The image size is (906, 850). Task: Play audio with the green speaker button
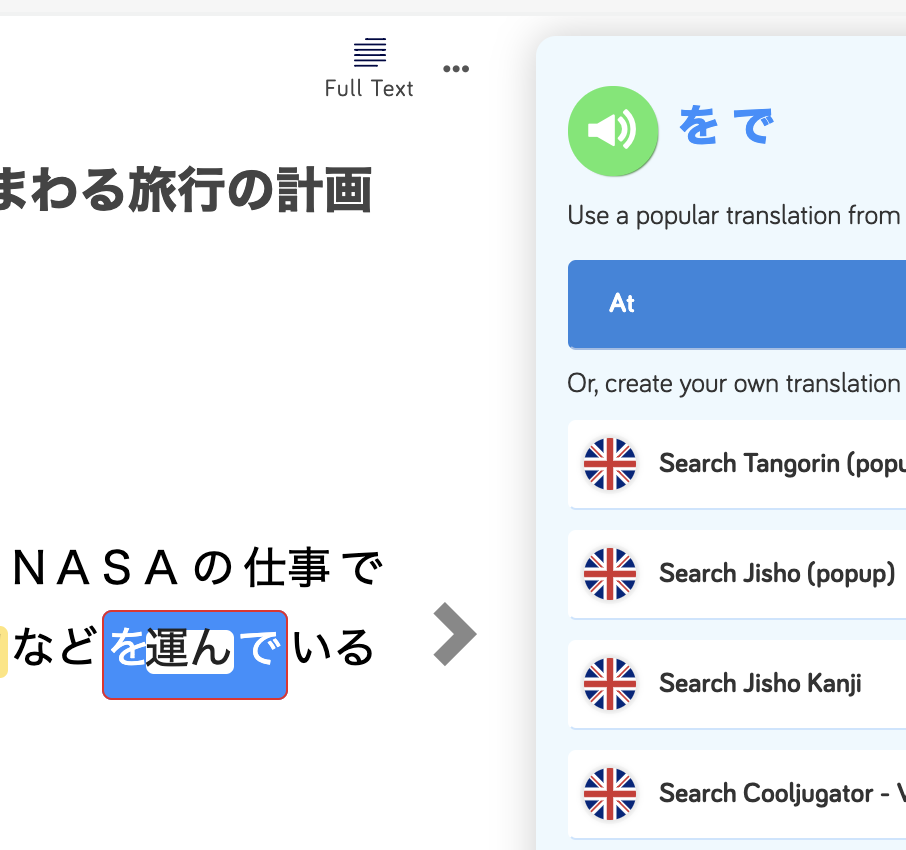click(x=613, y=131)
